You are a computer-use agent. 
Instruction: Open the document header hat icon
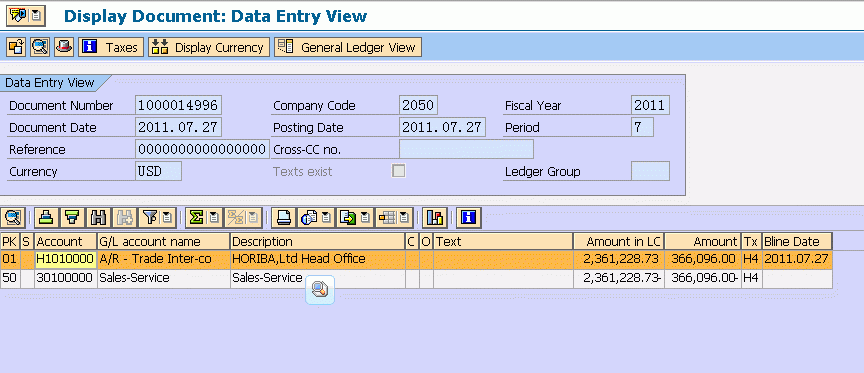tap(64, 47)
